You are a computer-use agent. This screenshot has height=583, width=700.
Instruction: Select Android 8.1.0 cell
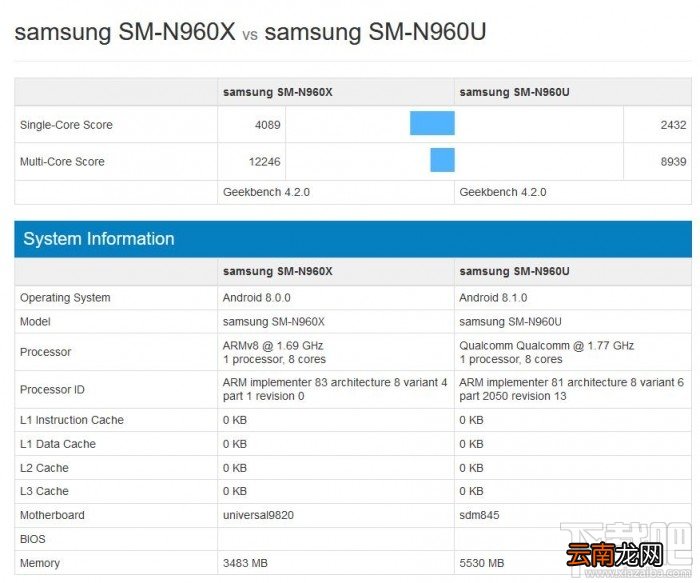click(493, 298)
